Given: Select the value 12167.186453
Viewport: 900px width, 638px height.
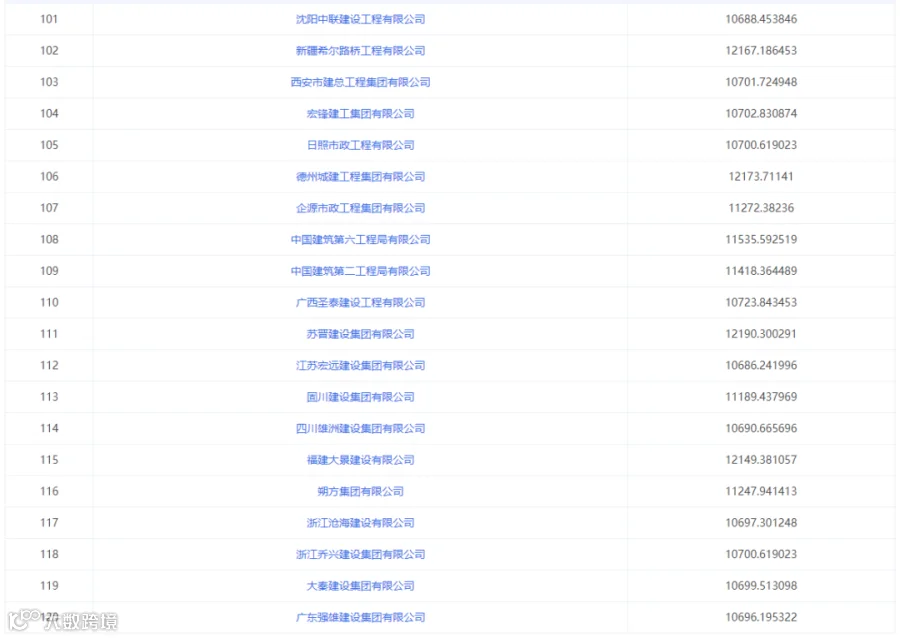Looking at the screenshot, I should tap(761, 50).
